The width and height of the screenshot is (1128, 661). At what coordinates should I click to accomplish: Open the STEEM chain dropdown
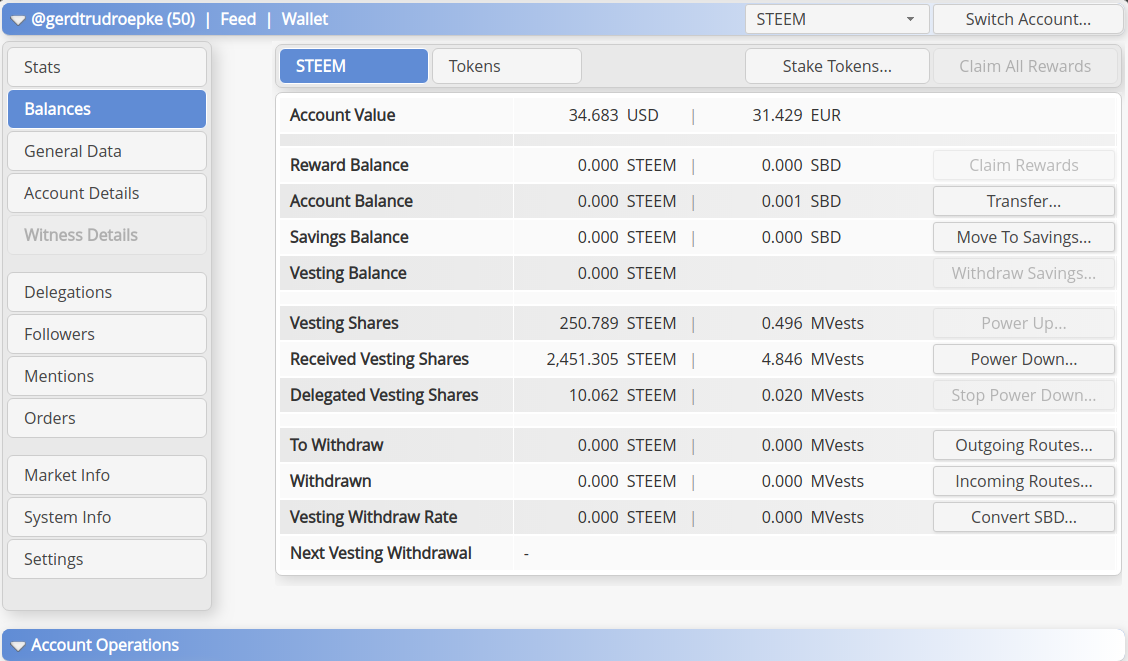coord(837,19)
